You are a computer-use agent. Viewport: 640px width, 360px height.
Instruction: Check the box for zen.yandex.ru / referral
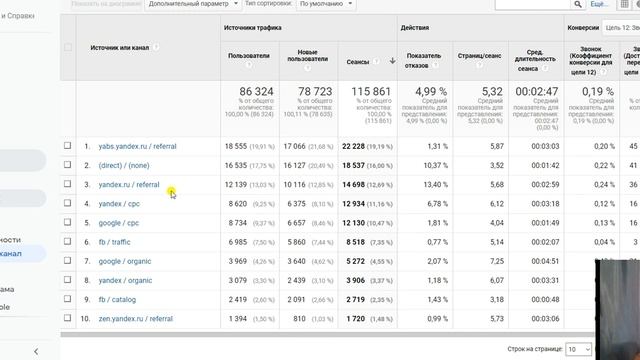click(x=67, y=318)
